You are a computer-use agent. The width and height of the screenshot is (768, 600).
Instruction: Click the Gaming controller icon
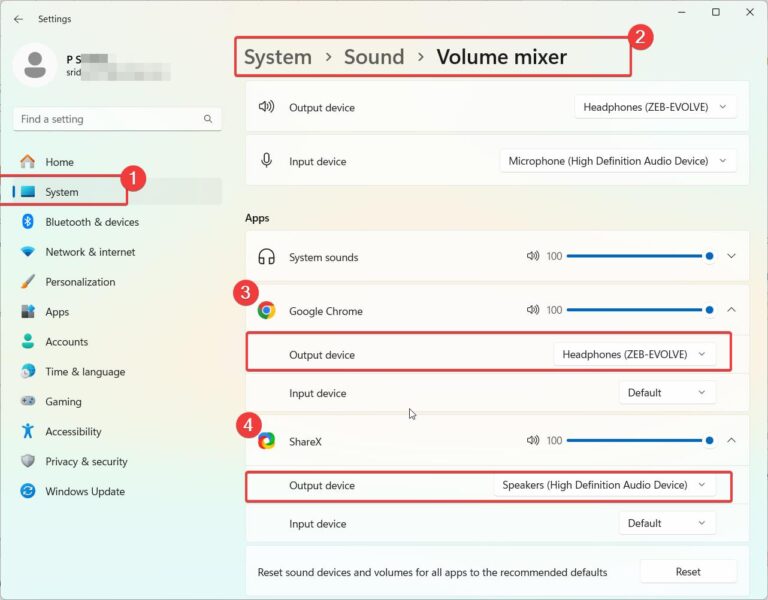tap(28, 401)
